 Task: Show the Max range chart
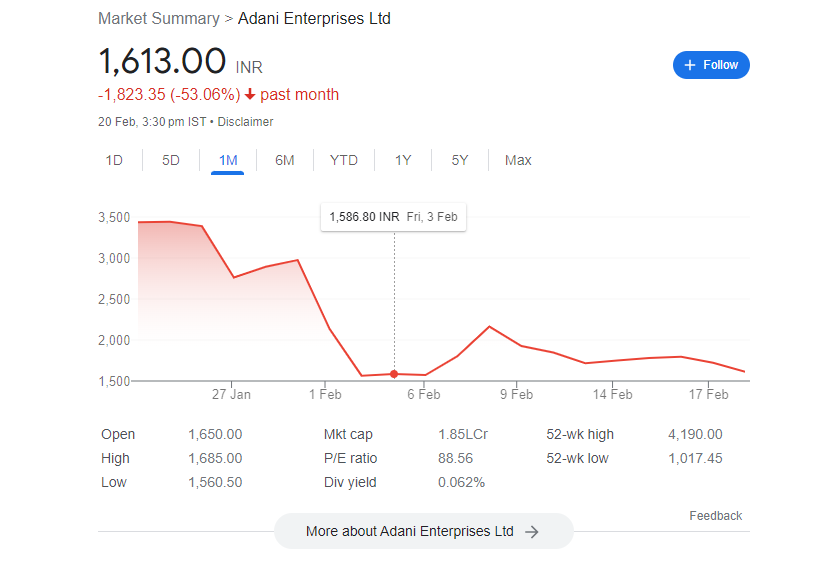tap(518, 160)
